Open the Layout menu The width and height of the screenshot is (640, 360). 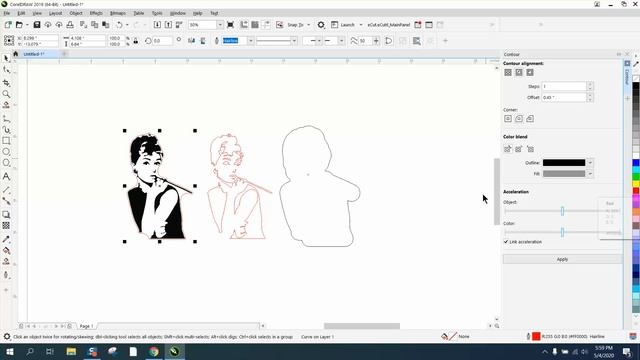56,13
